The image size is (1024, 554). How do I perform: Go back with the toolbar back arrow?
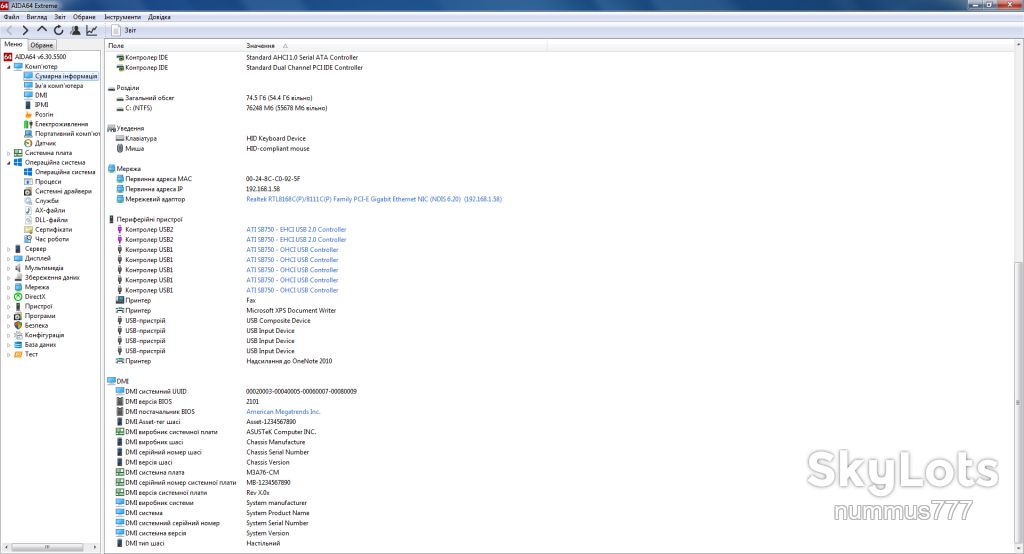coord(9,30)
